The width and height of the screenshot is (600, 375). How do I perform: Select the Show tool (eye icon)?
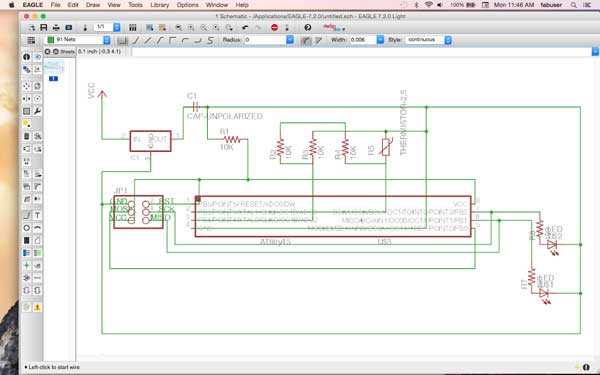(38, 57)
